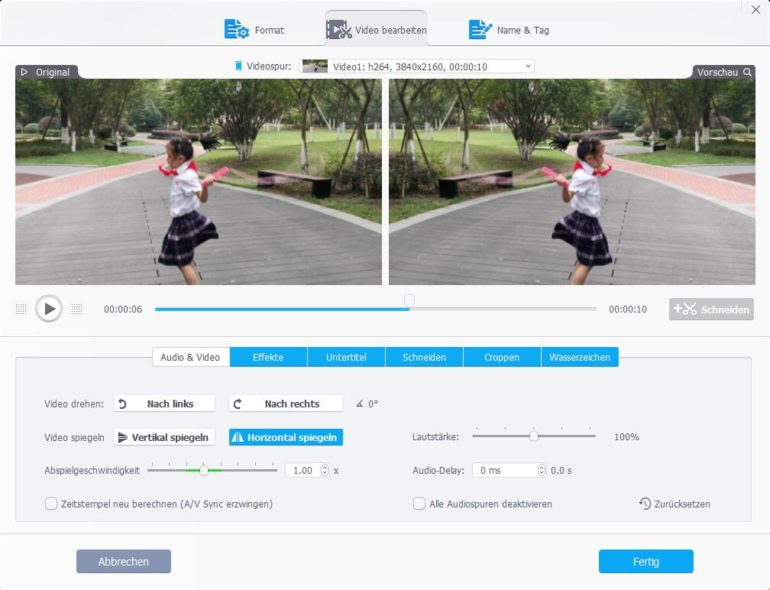Click the Format gear document icon

pyautogui.click(x=236, y=29)
